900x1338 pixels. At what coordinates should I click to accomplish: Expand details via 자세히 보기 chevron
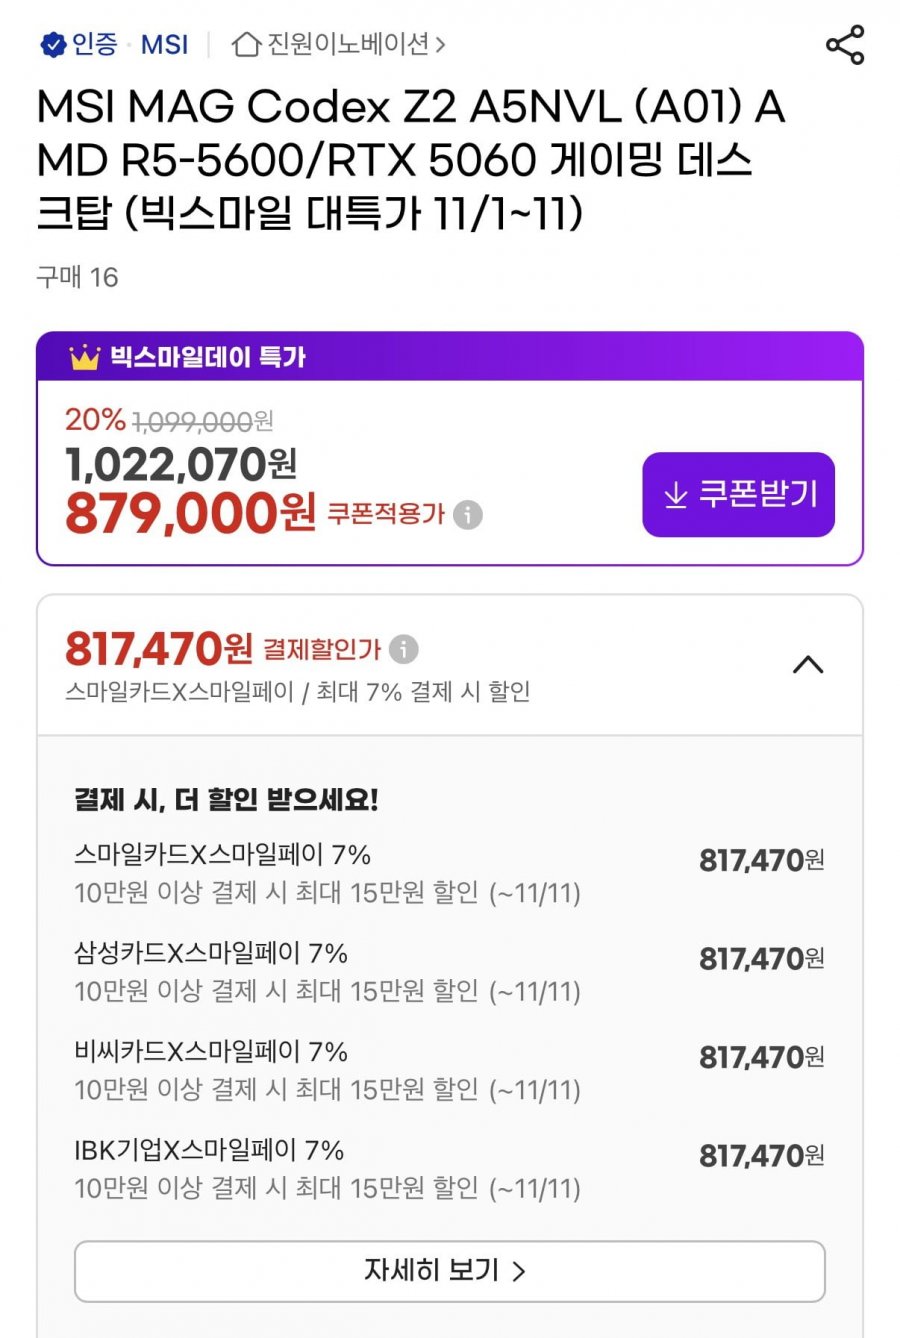coord(518,1271)
